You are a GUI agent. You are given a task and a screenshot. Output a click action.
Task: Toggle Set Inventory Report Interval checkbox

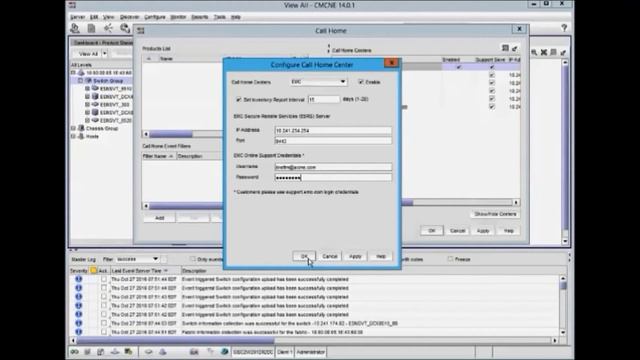pos(239,99)
